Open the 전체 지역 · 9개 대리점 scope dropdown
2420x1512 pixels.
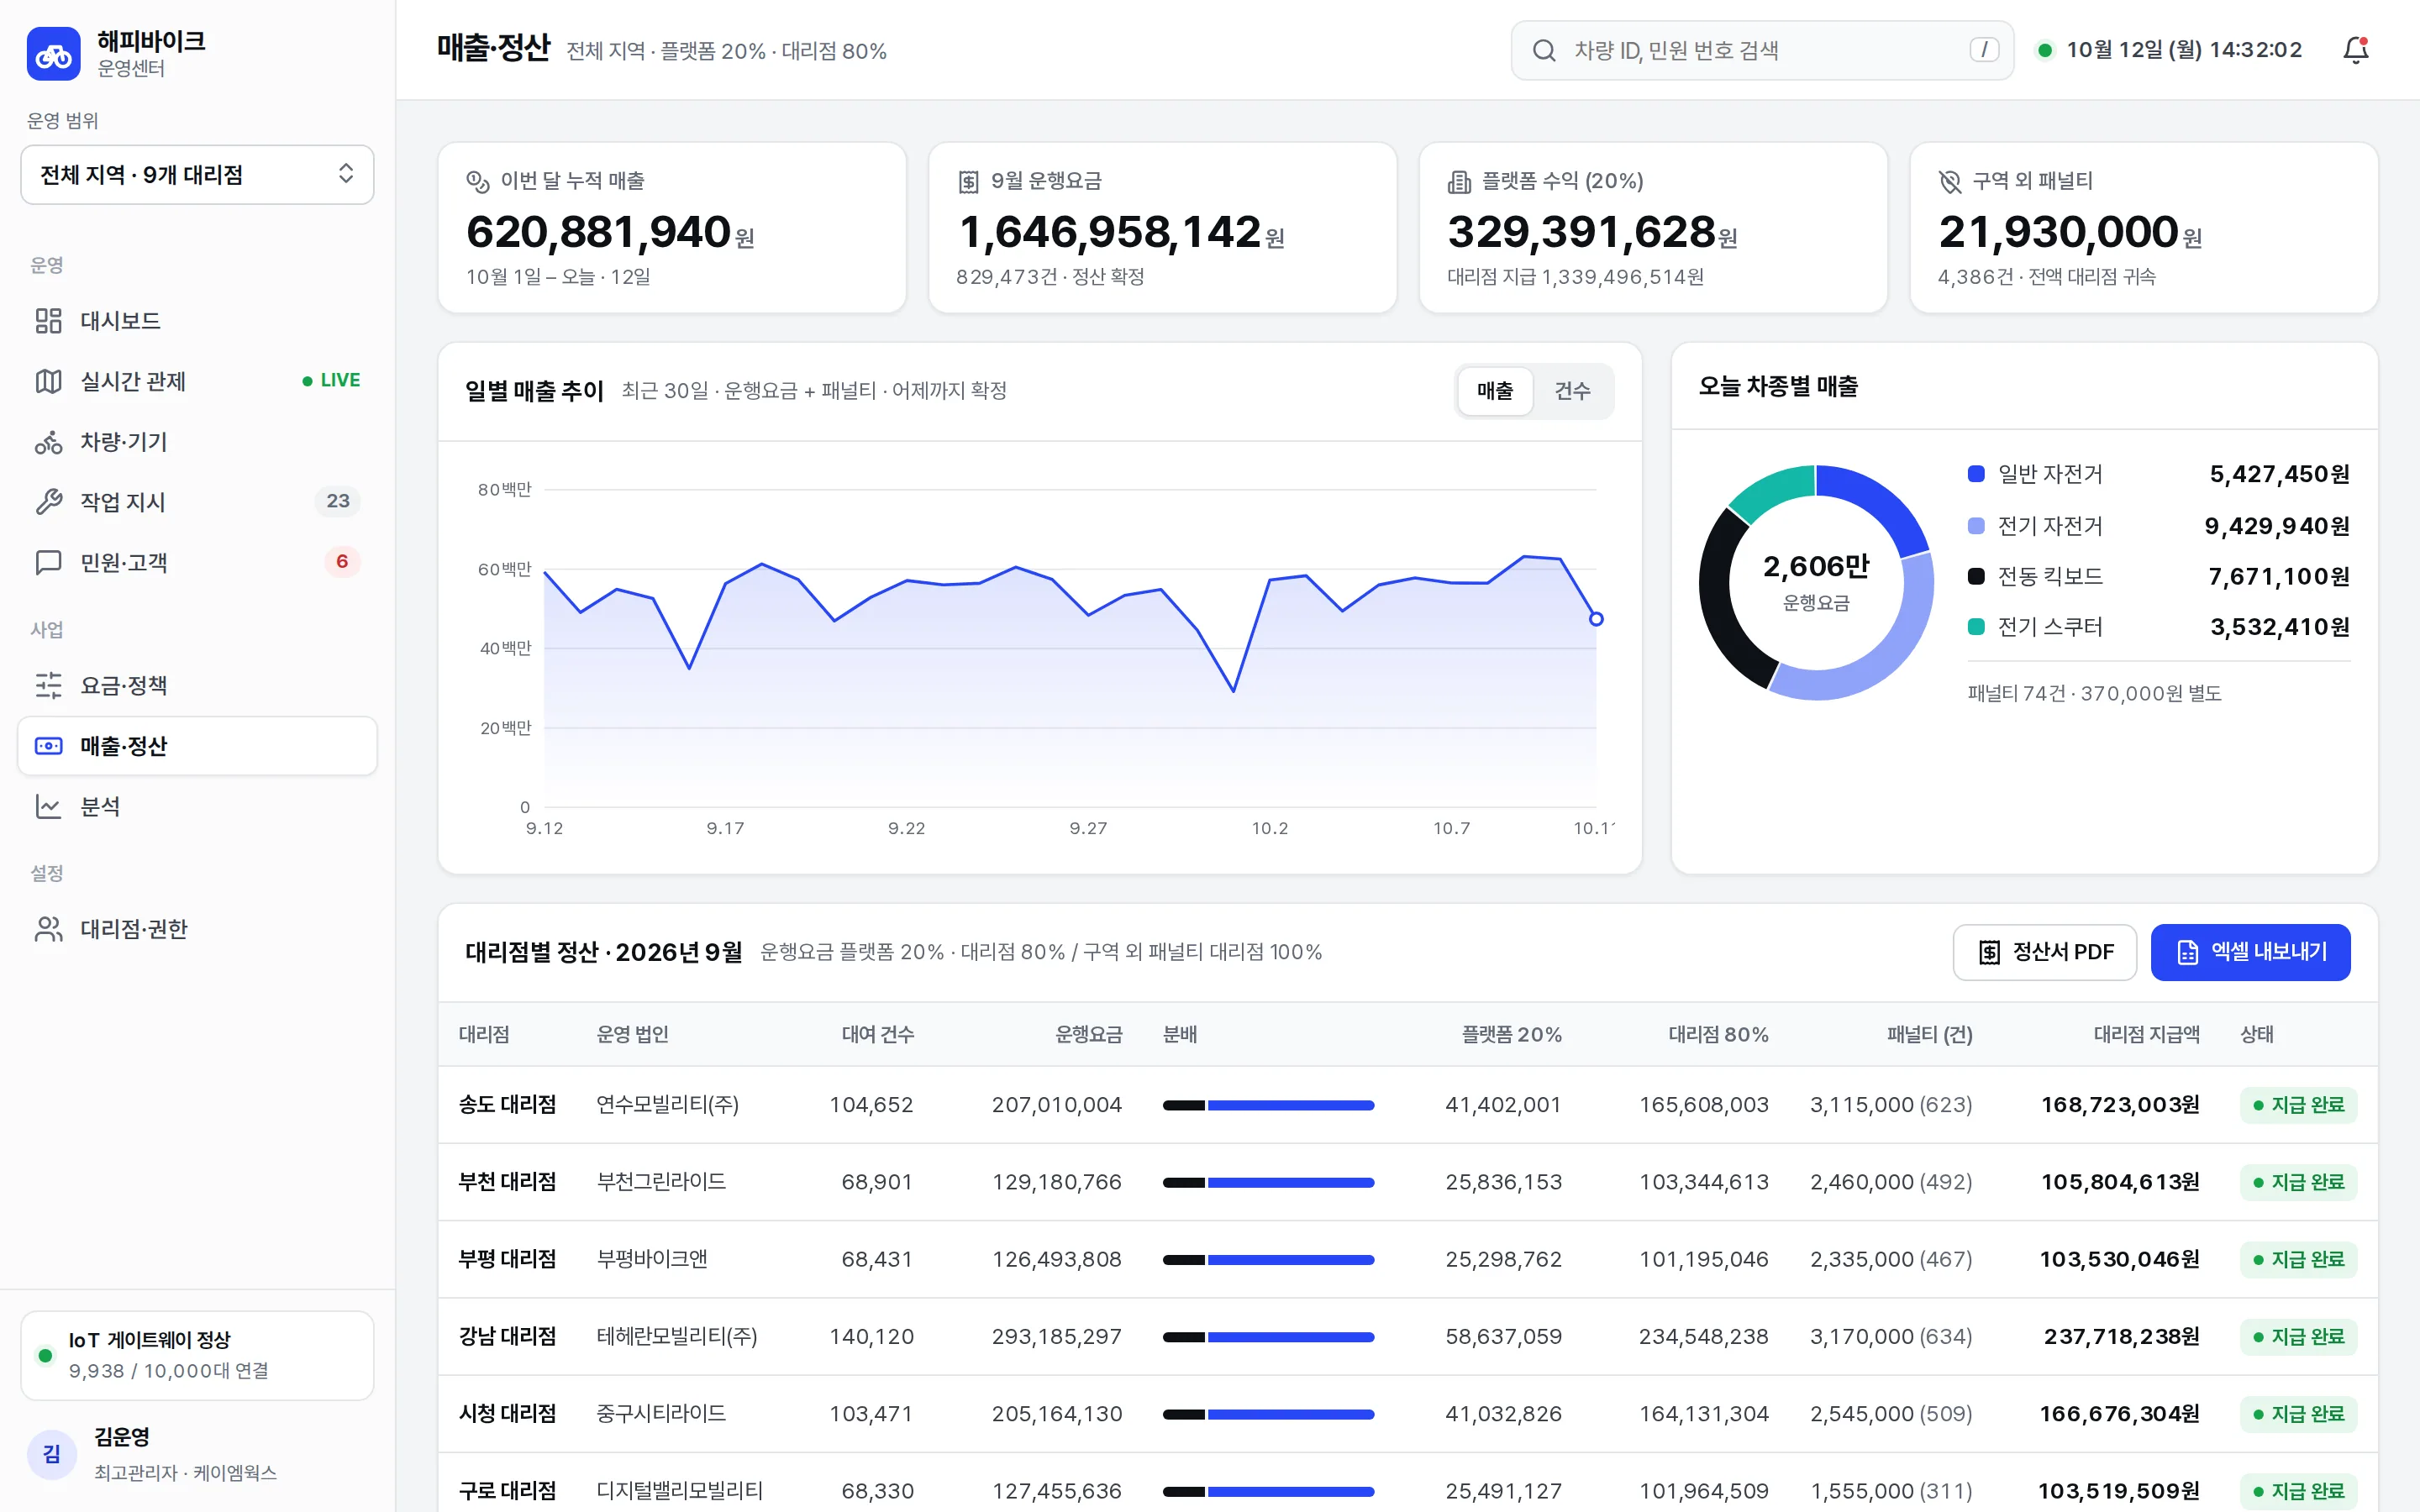click(x=197, y=175)
